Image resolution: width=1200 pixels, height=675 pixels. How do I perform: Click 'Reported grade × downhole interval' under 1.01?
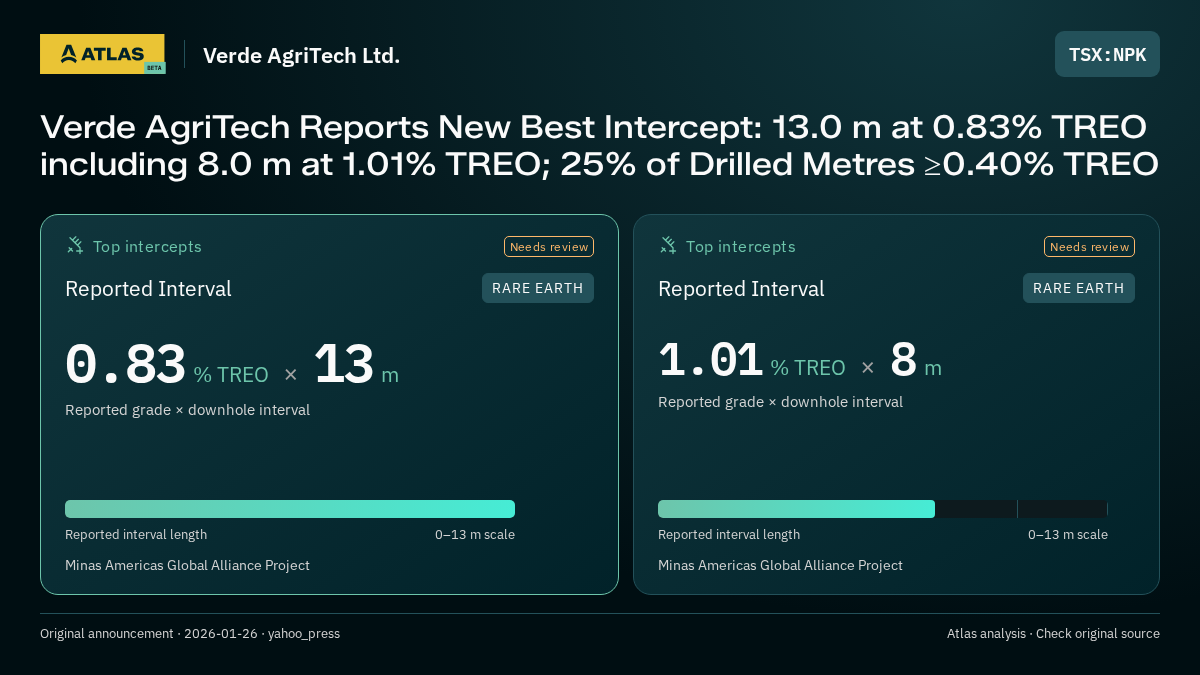780,402
